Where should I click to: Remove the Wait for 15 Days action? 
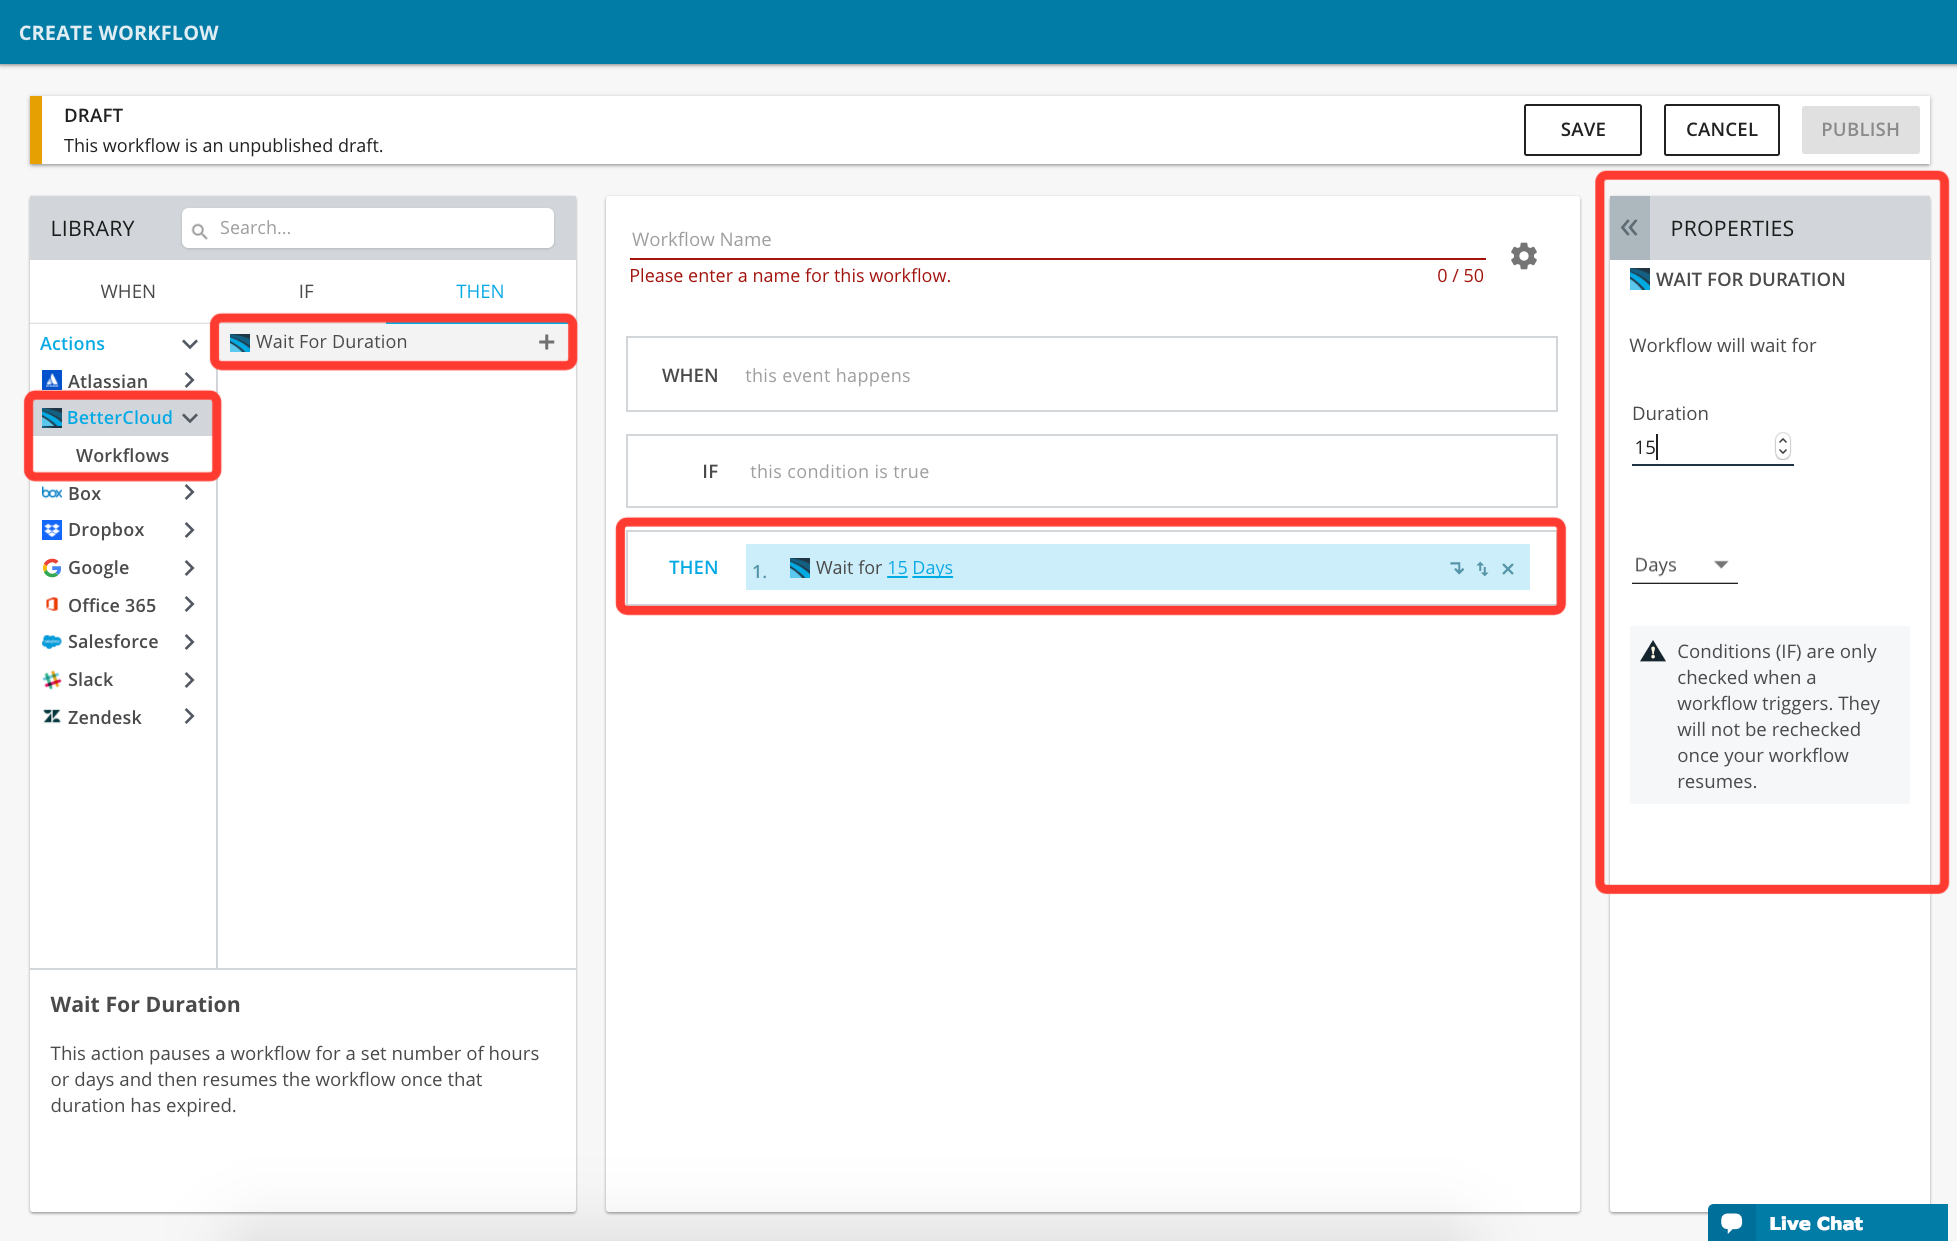tap(1508, 569)
